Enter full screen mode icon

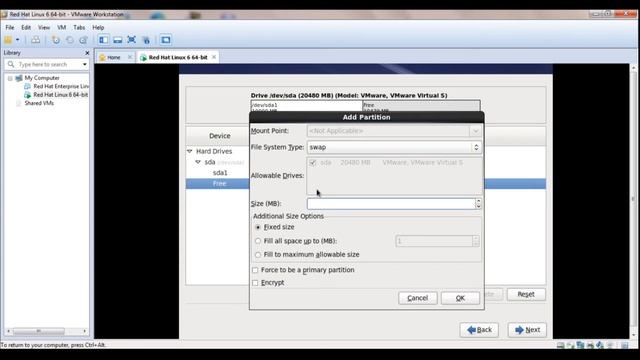tap(131, 40)
